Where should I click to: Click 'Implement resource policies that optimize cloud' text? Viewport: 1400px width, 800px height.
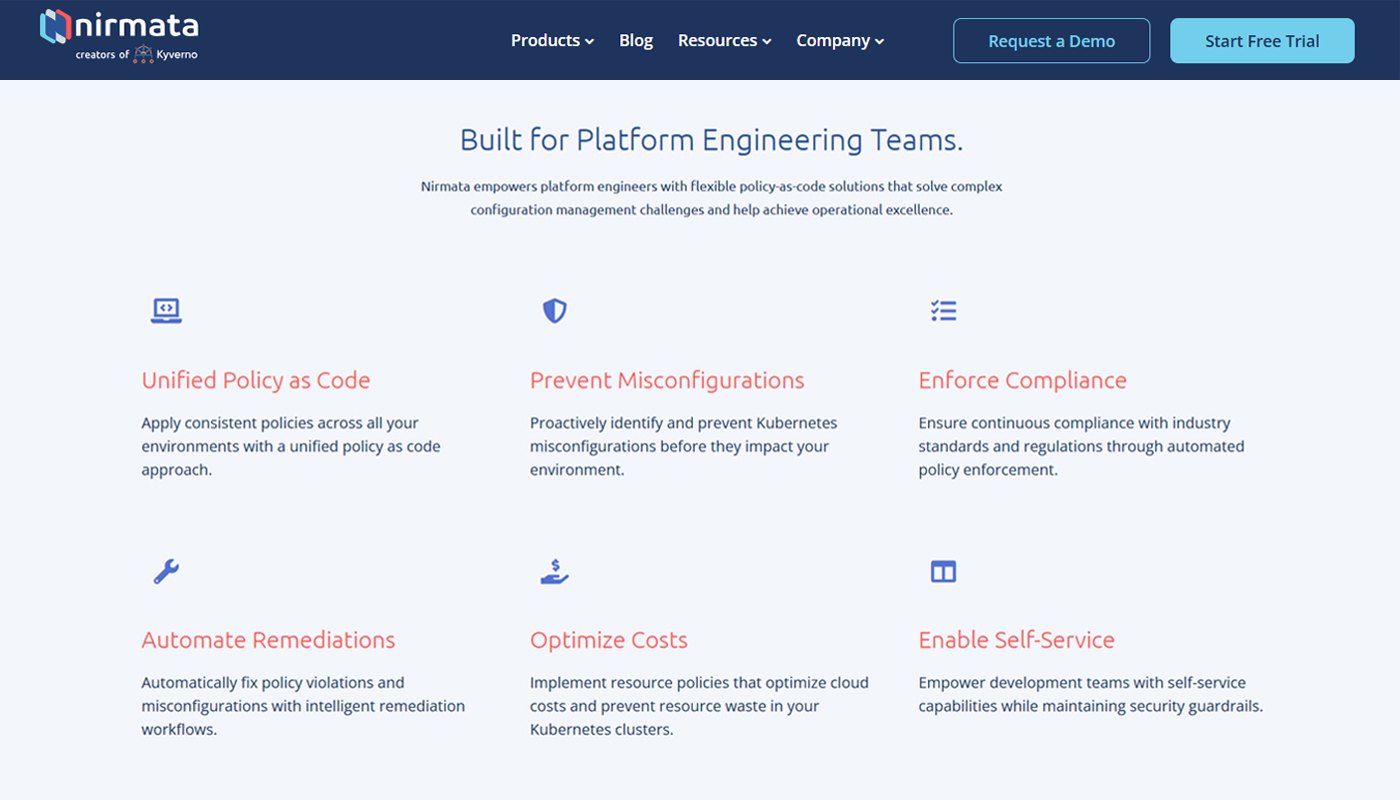(x=699, y=683)
